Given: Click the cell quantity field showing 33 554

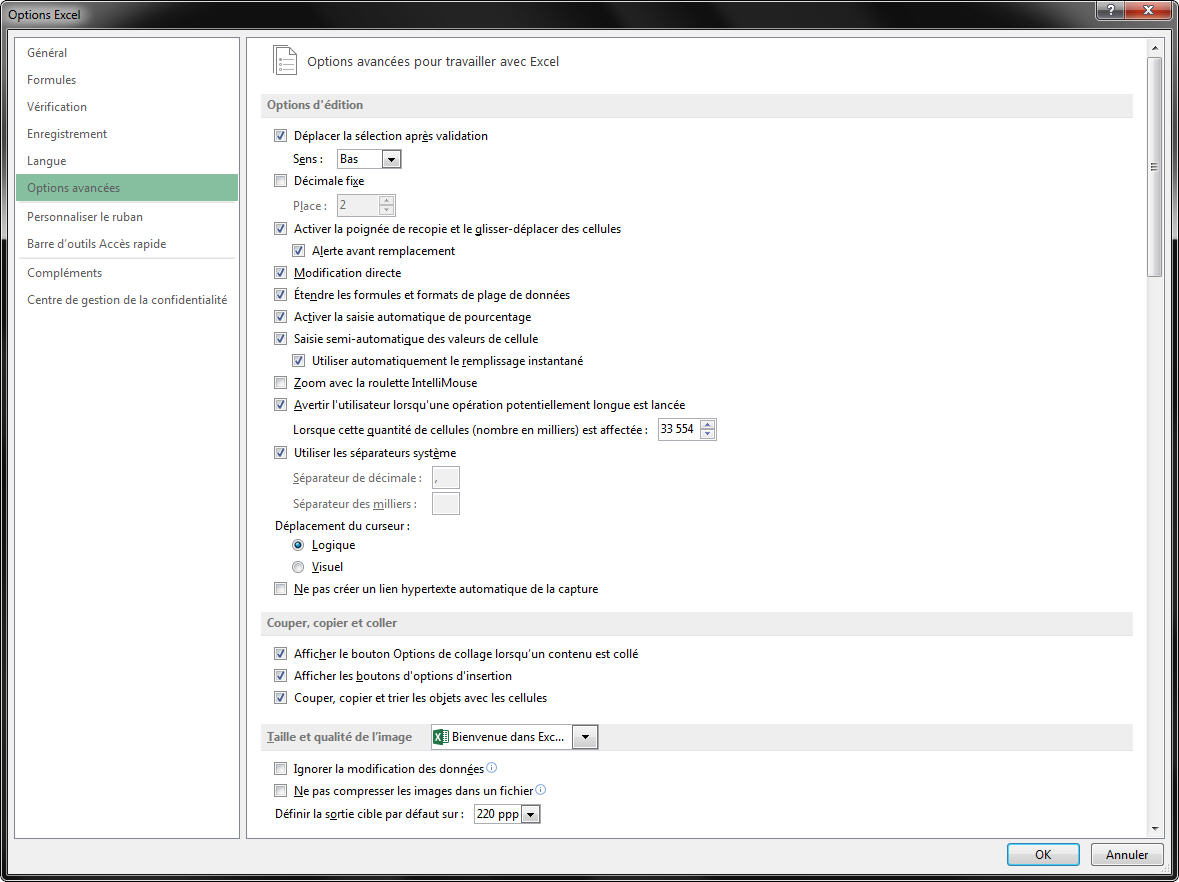Looking at the screenshot, I should pyautogui.click(x=679, y=429).
